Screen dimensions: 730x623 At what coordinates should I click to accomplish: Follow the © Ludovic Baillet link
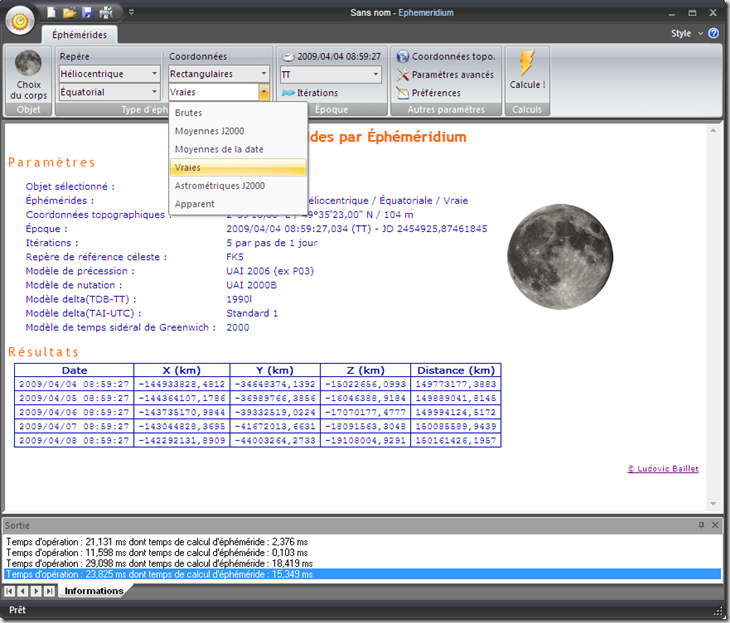[x=662, y=469]
